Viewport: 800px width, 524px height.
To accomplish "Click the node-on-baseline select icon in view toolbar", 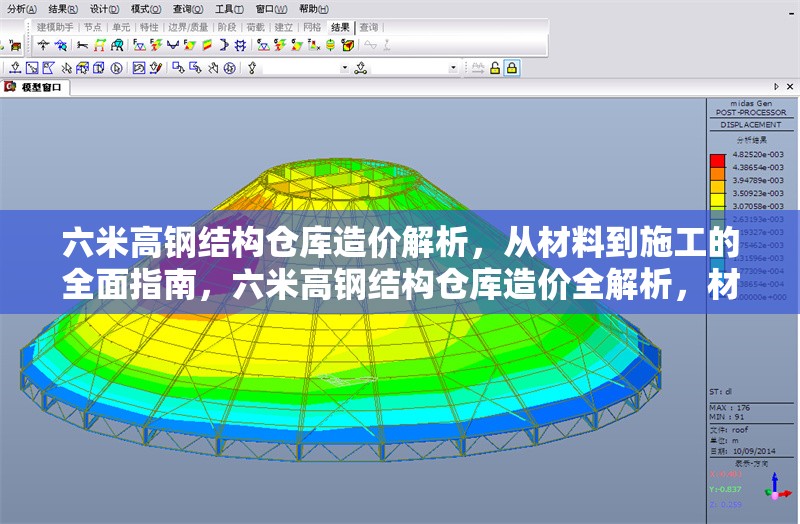I will pos(15,68).
